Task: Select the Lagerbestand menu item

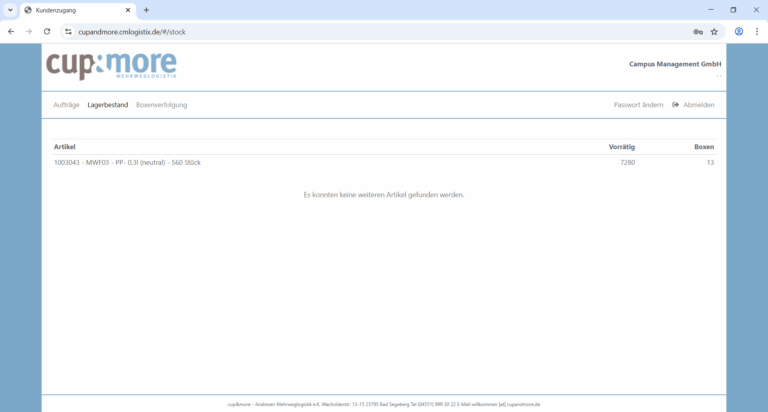Action: point(107,105)
